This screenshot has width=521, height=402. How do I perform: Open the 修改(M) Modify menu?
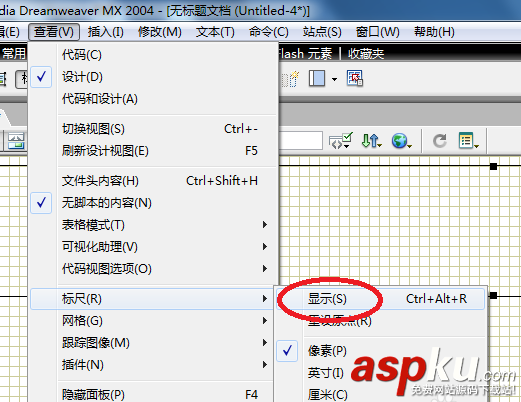click(x=160, y=32)
